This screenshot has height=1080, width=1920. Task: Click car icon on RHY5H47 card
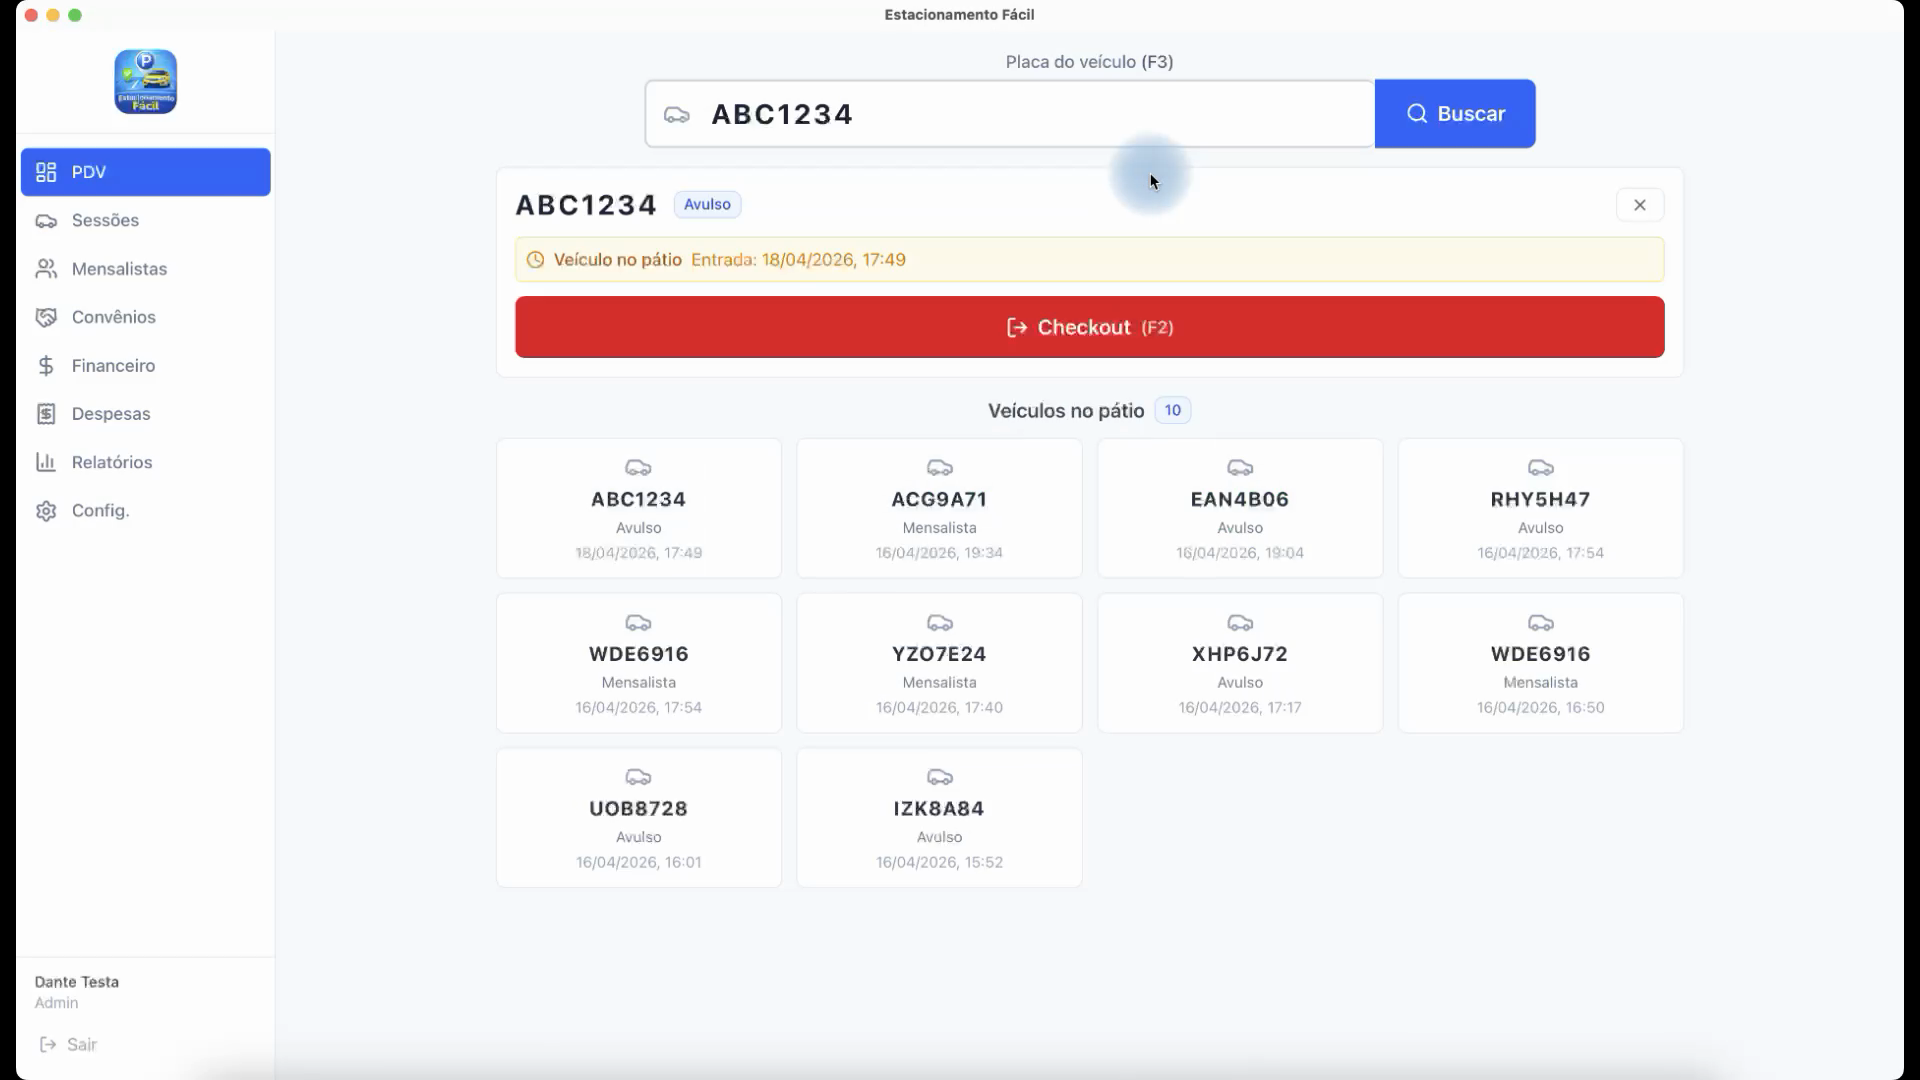coord(1541,468)
